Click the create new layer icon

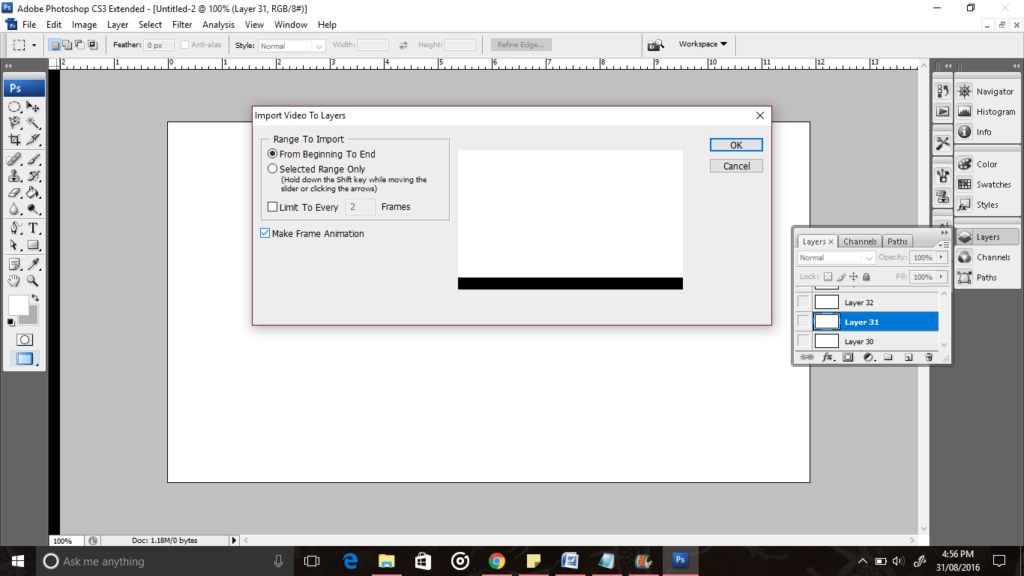(908, 357)
